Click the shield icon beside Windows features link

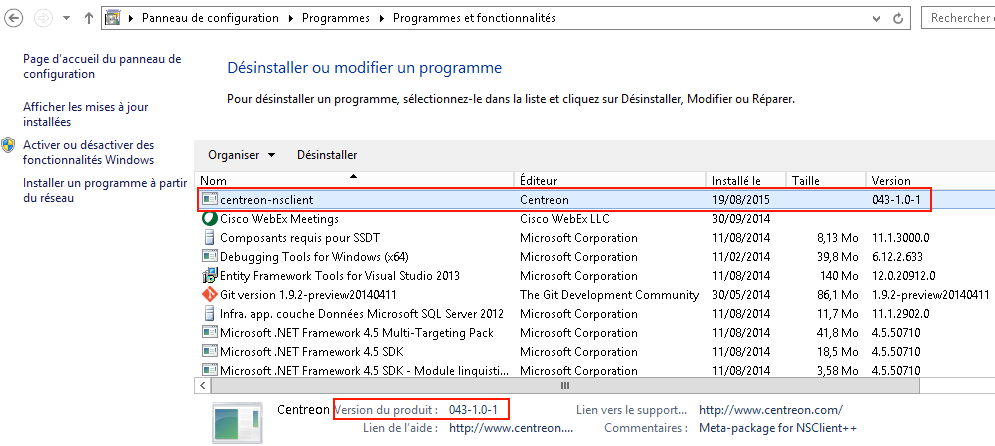coord(8,145)
